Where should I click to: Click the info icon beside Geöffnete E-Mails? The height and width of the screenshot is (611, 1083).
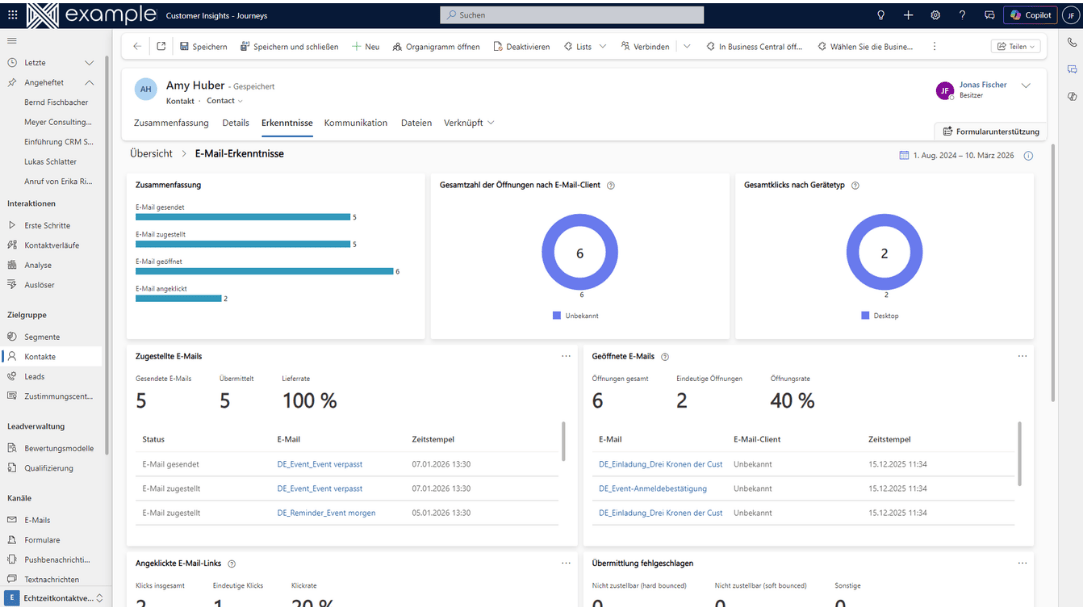[665, 357]
